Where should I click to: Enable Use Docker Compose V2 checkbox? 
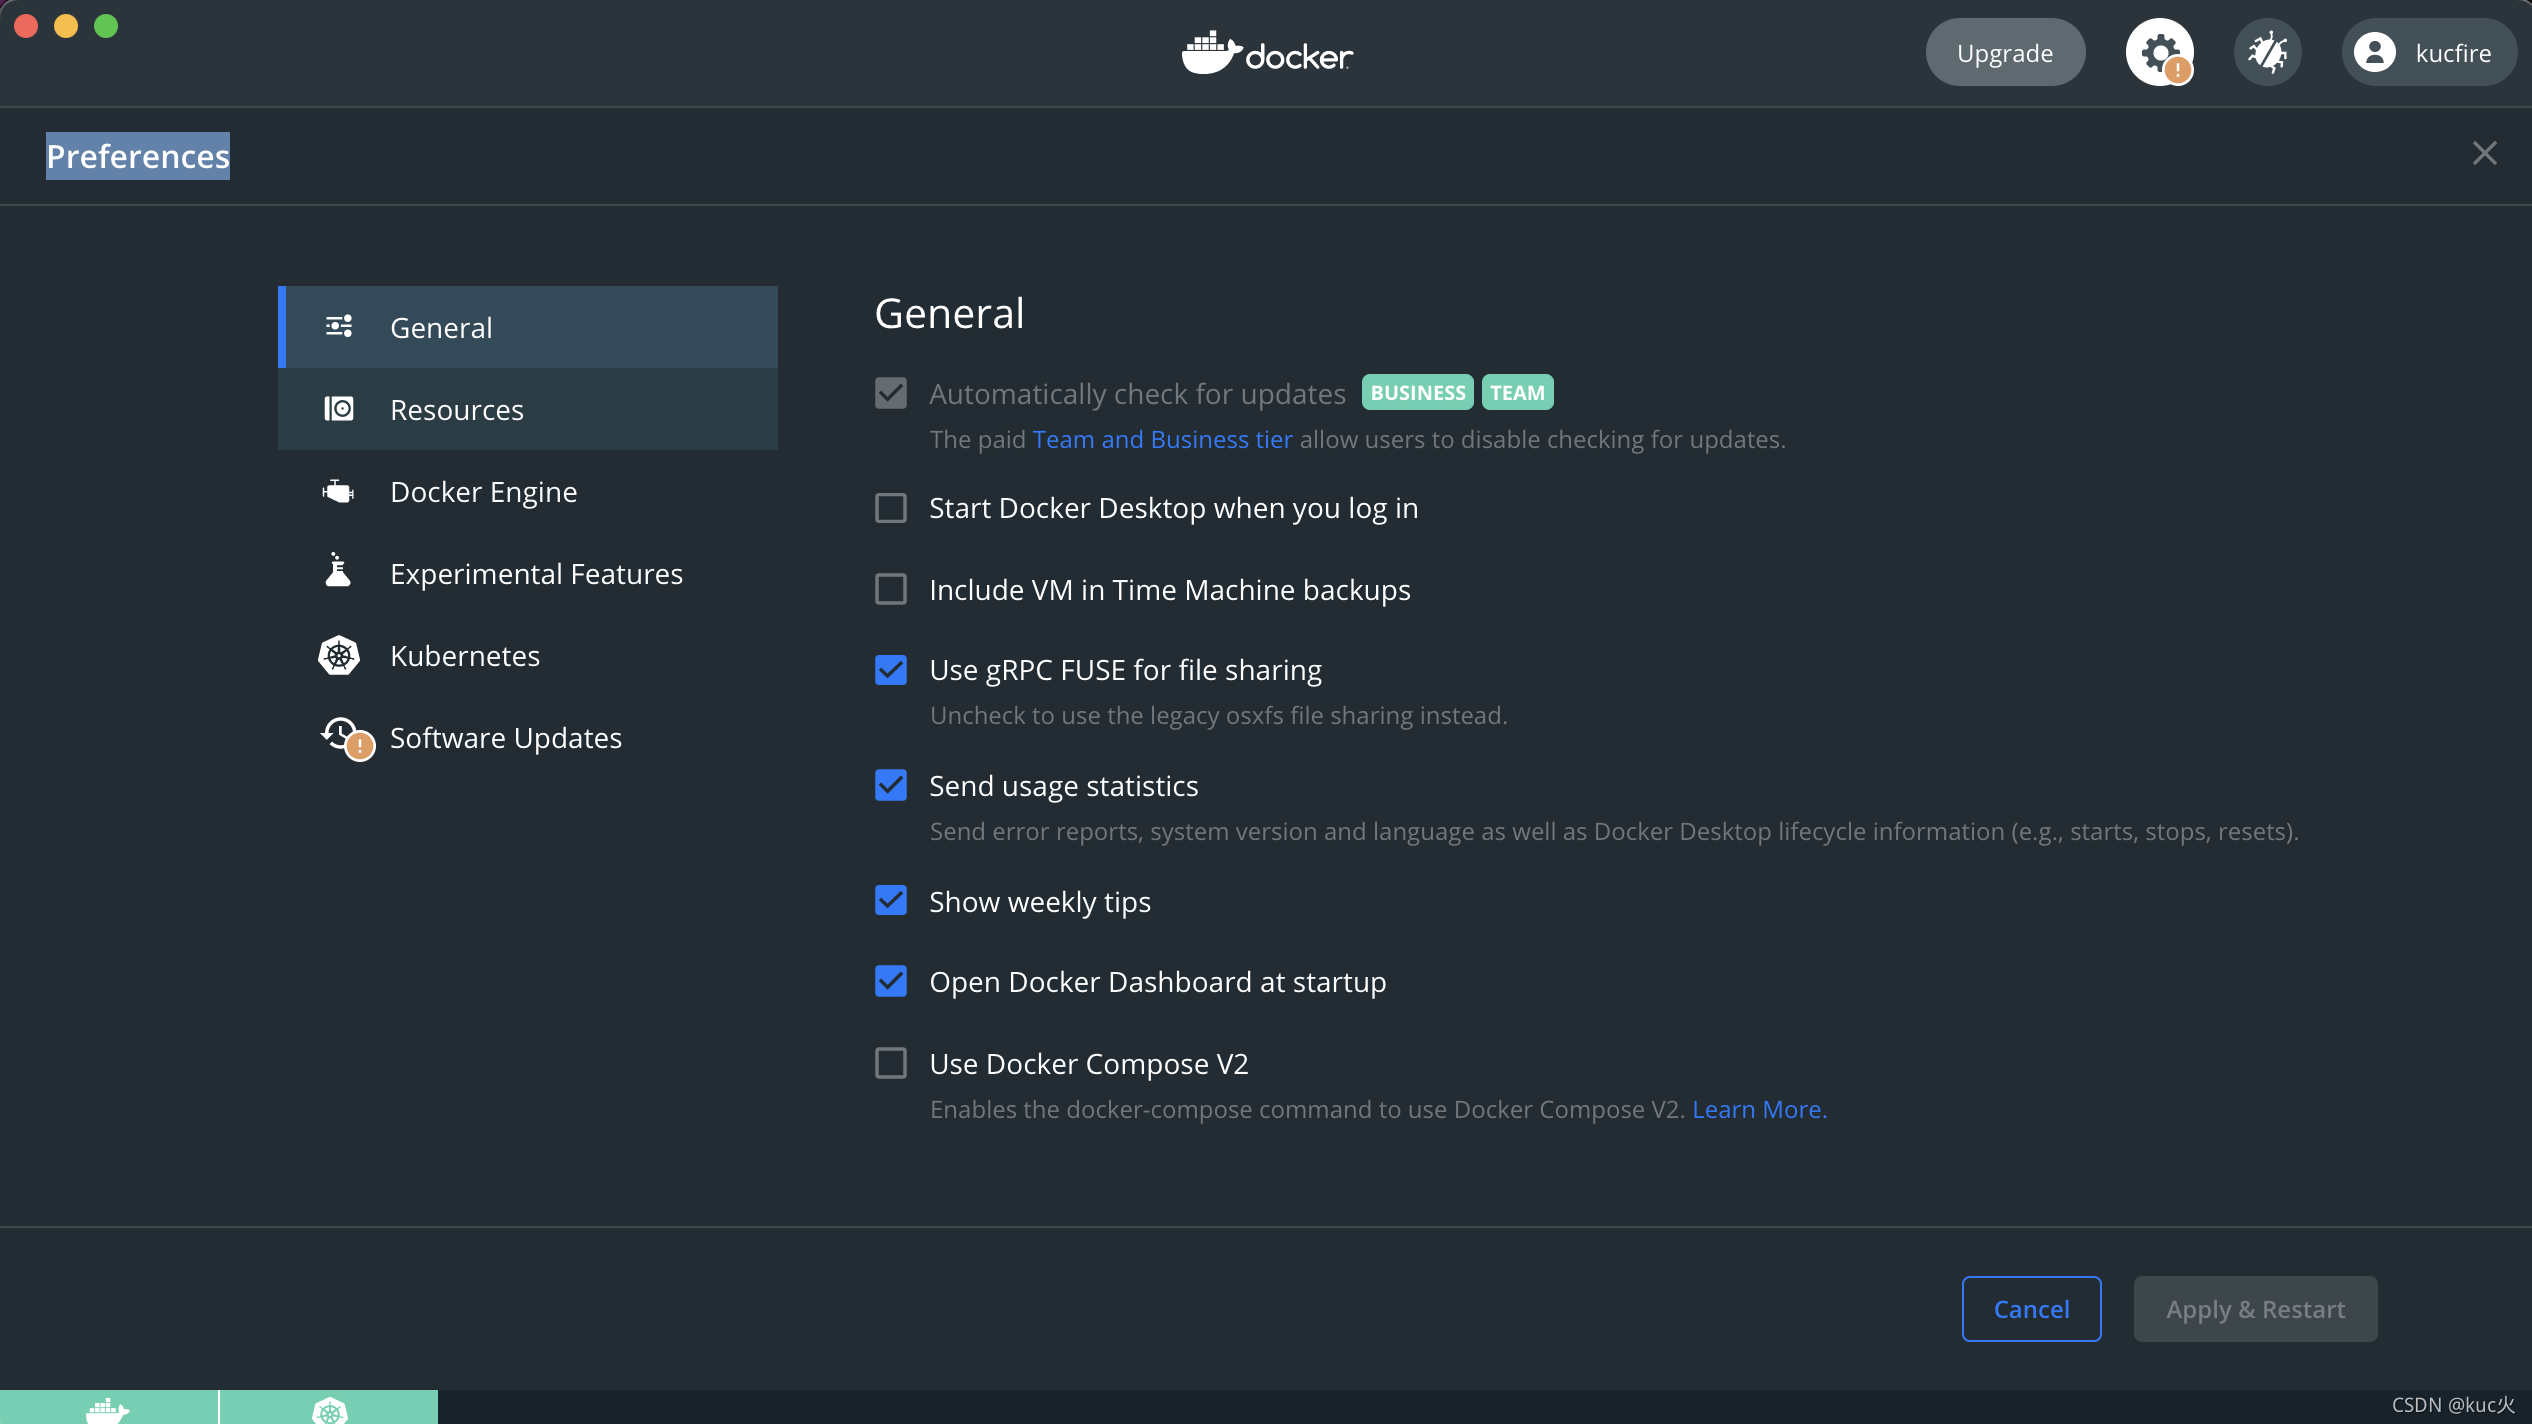tap(891, 1063)
